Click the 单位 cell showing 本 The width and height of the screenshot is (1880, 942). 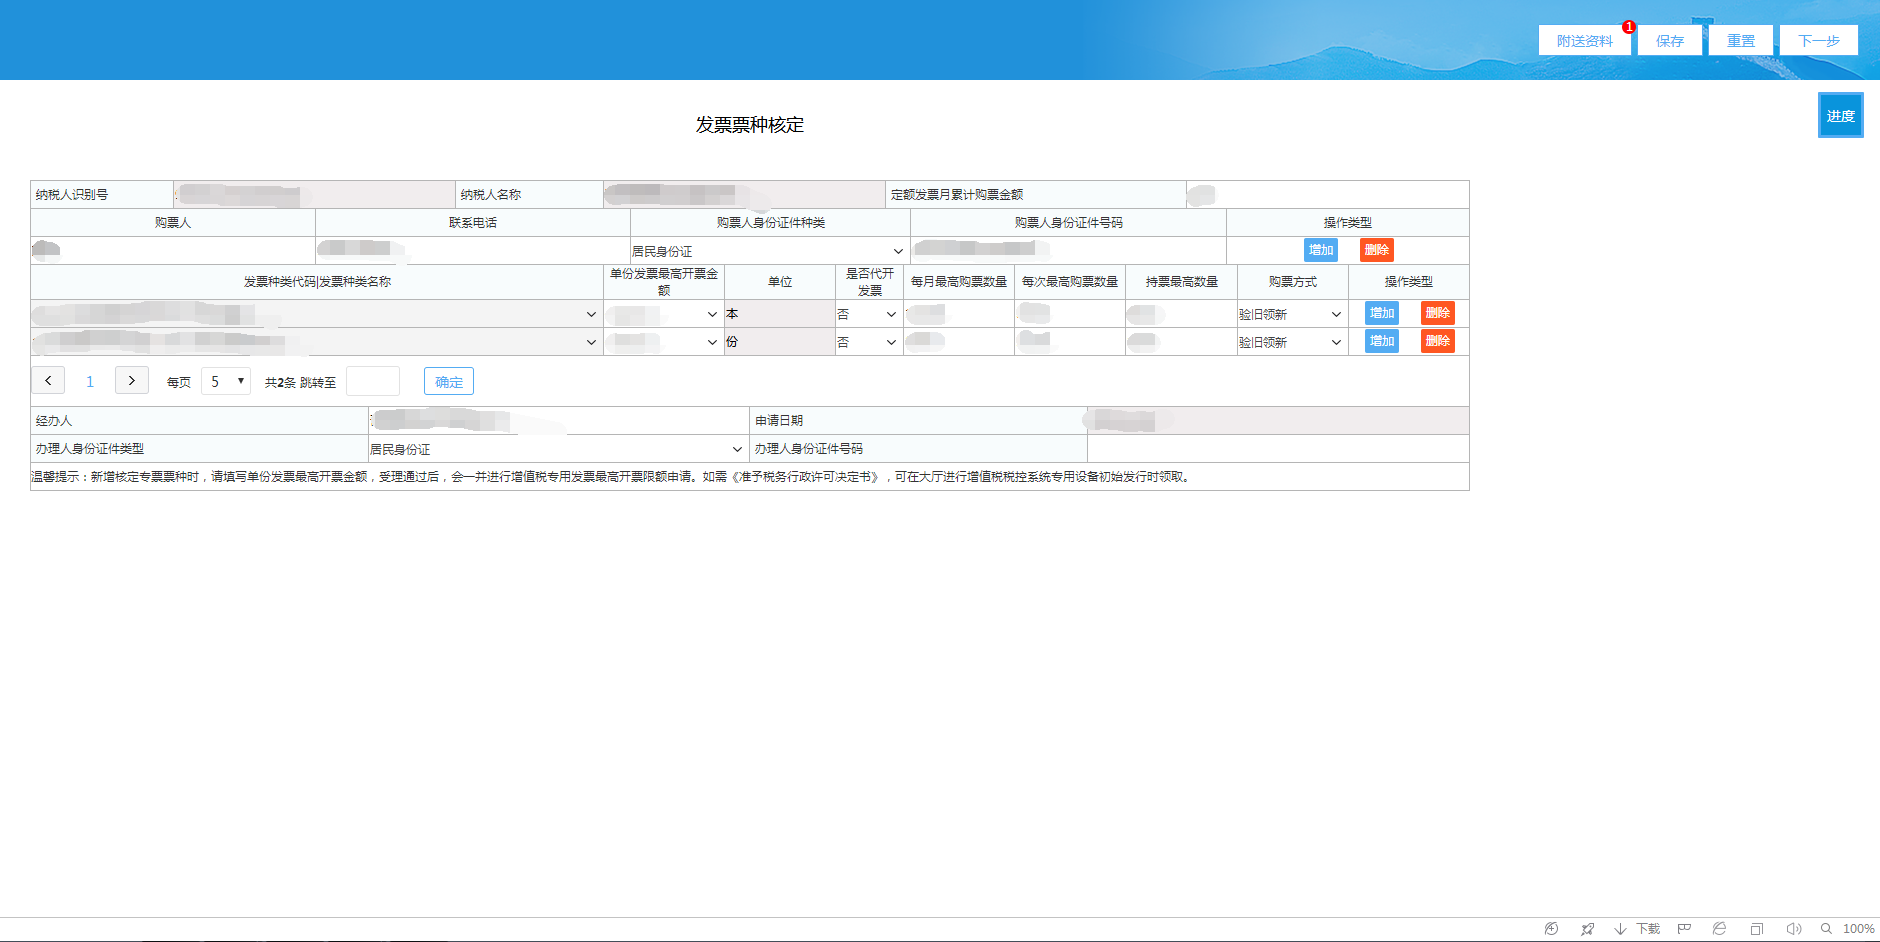780,314
